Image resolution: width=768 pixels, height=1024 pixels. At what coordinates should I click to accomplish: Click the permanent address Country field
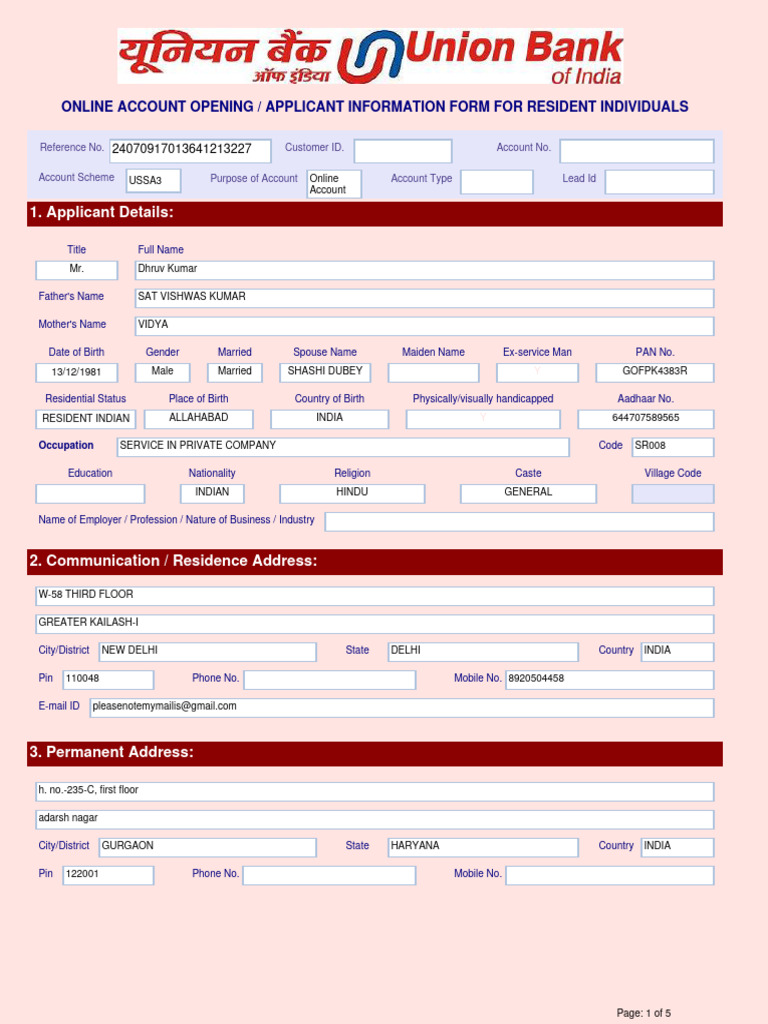pyautogui.click(x=677, y=847)
